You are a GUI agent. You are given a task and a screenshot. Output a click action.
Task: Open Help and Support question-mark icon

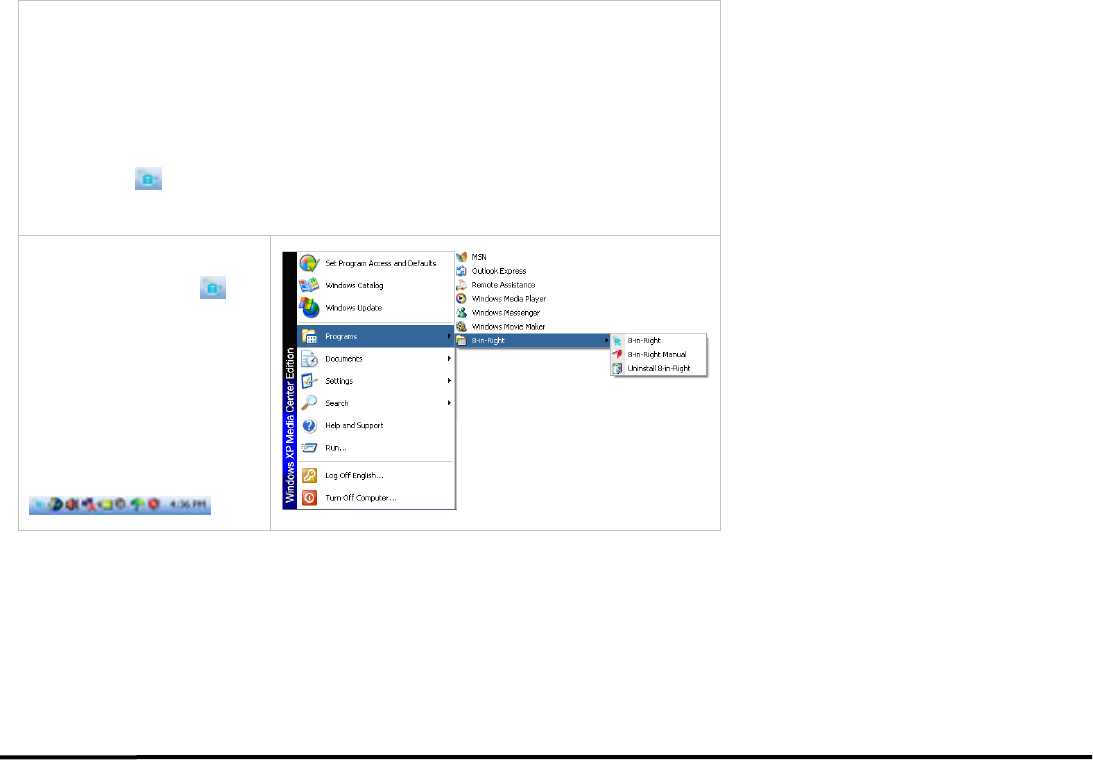[x=309, y=425]
